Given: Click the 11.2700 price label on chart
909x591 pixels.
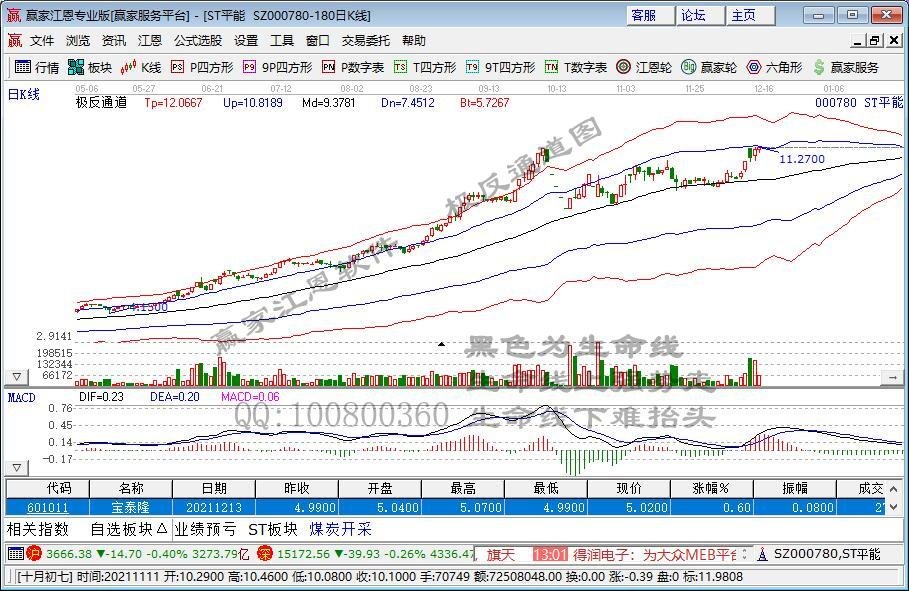Looking at the screenshot, I should [802, 159].
